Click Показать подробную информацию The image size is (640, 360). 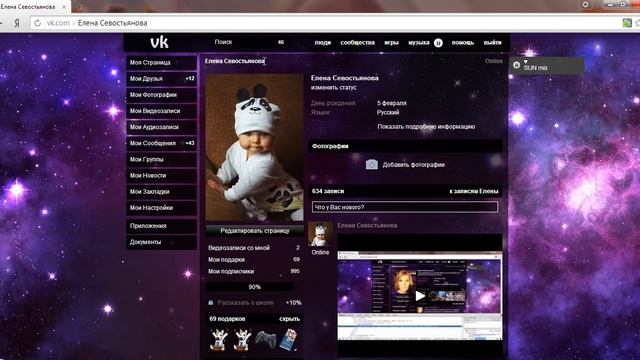click(426, 127)
